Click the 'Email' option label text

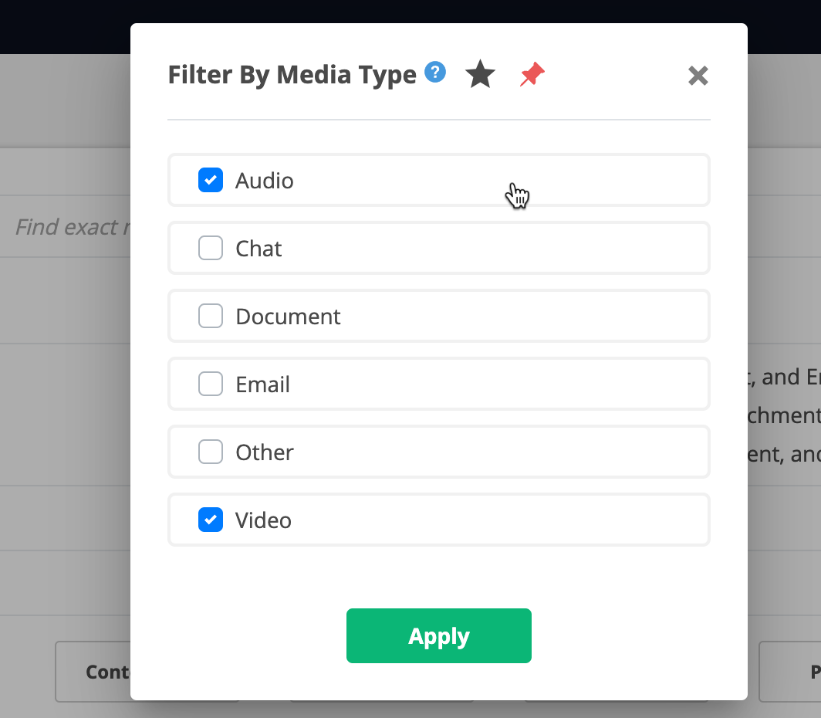(263, 385)
